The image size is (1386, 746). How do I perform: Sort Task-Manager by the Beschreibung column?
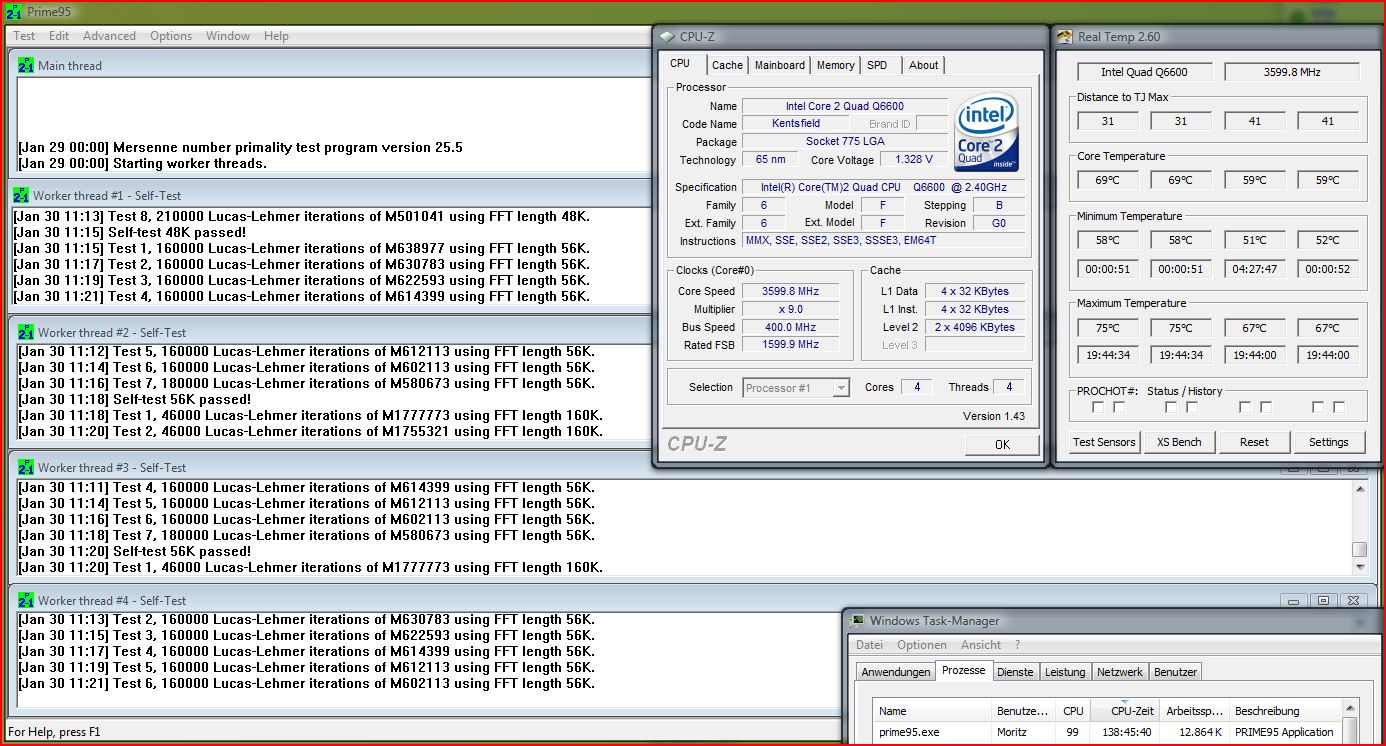tap(1285, 711)
